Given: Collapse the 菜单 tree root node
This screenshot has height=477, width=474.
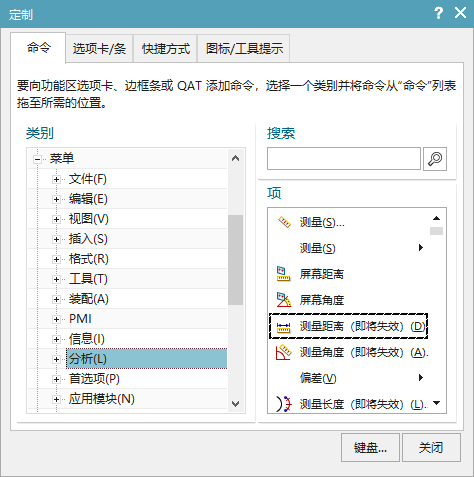Looking at the screenshot, I should pos(37,159).
